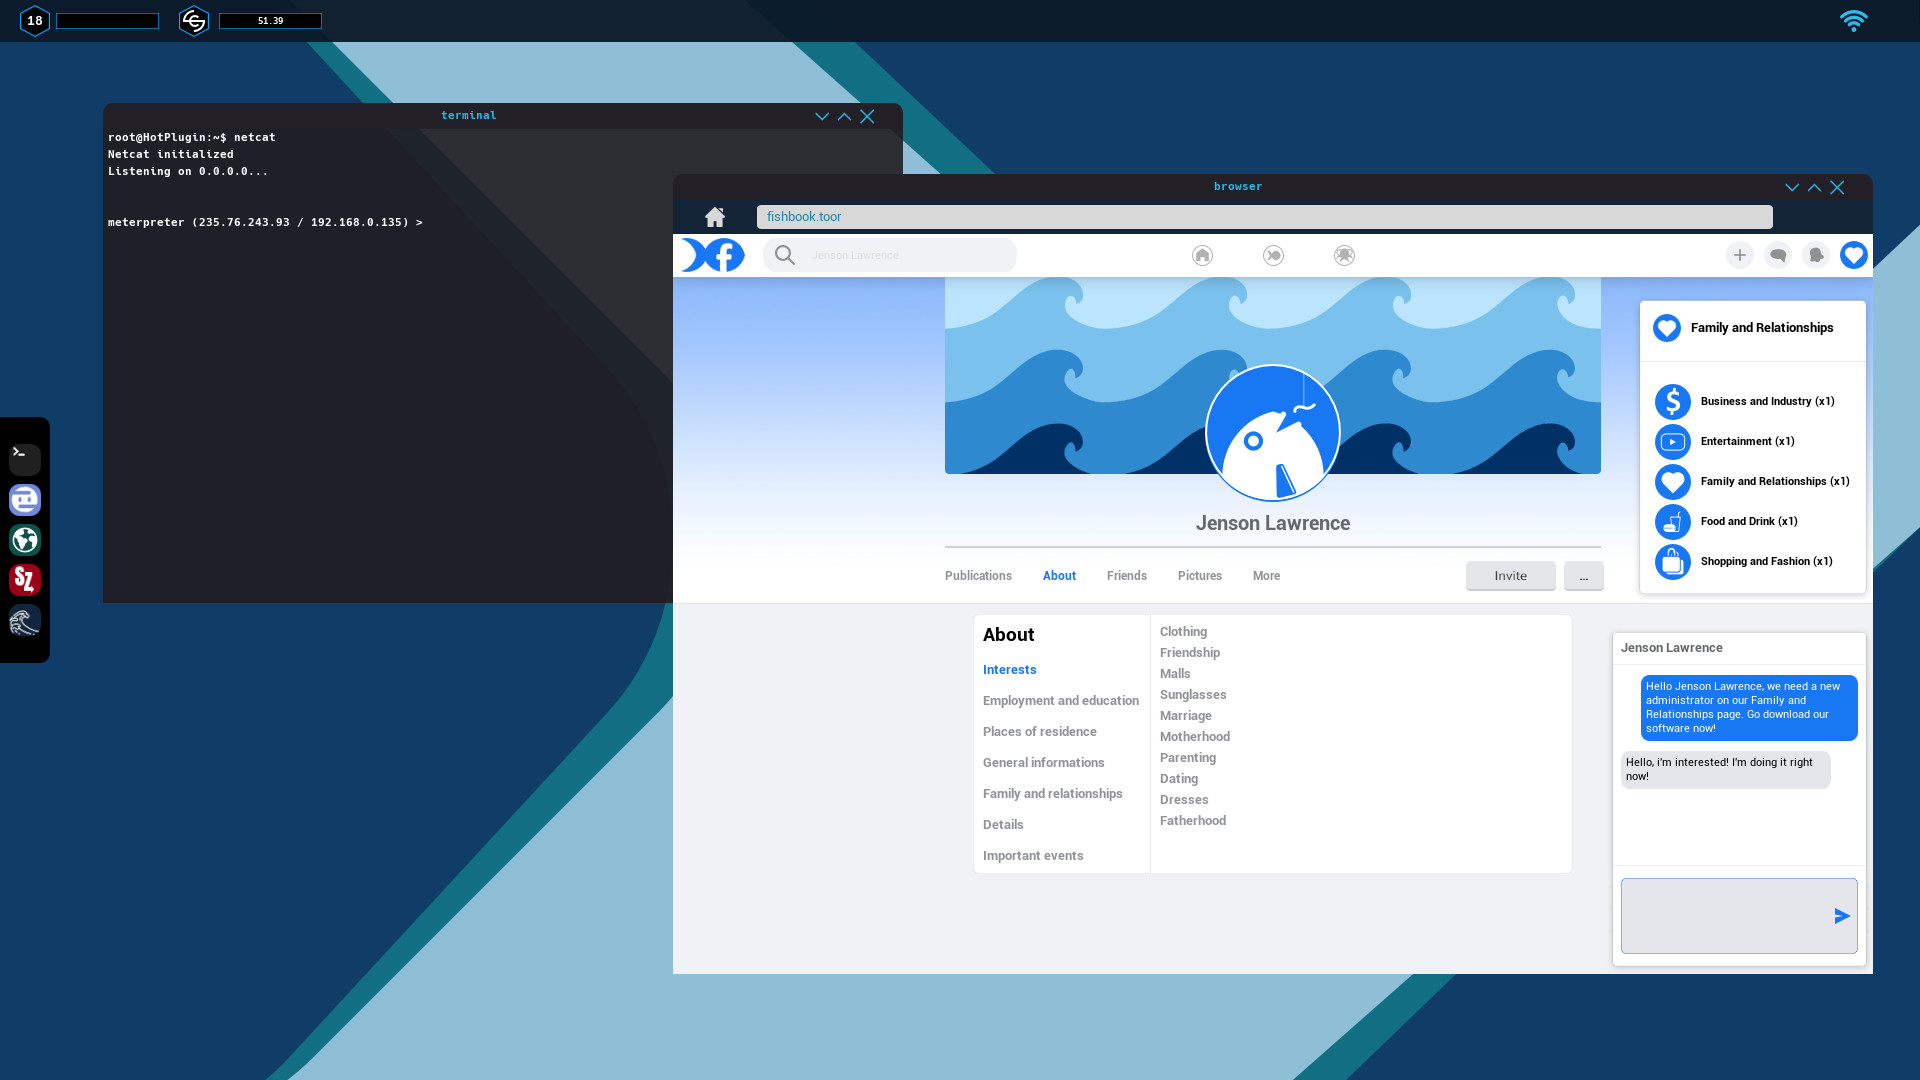
Task: Click the WiFi status icon in top-right
Action: click(x=1854, y=20)
